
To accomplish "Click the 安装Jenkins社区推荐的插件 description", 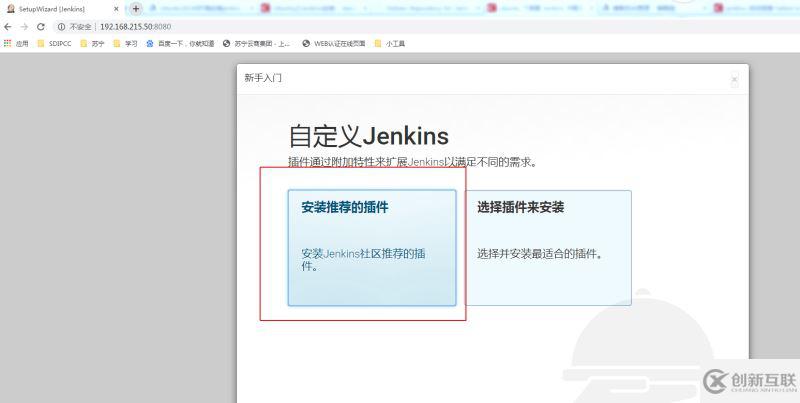I will [363, 260].
